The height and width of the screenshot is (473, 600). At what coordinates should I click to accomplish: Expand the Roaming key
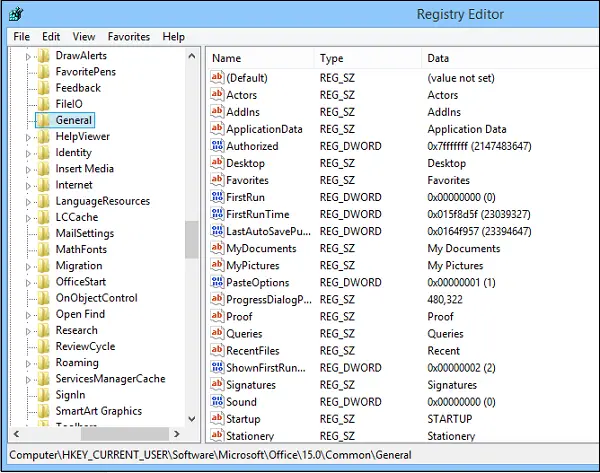(28, 364)
